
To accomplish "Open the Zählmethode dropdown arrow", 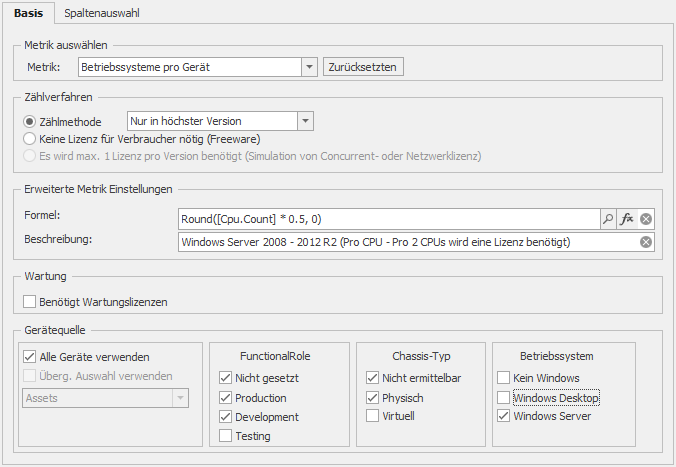I will tap(305, 121).
